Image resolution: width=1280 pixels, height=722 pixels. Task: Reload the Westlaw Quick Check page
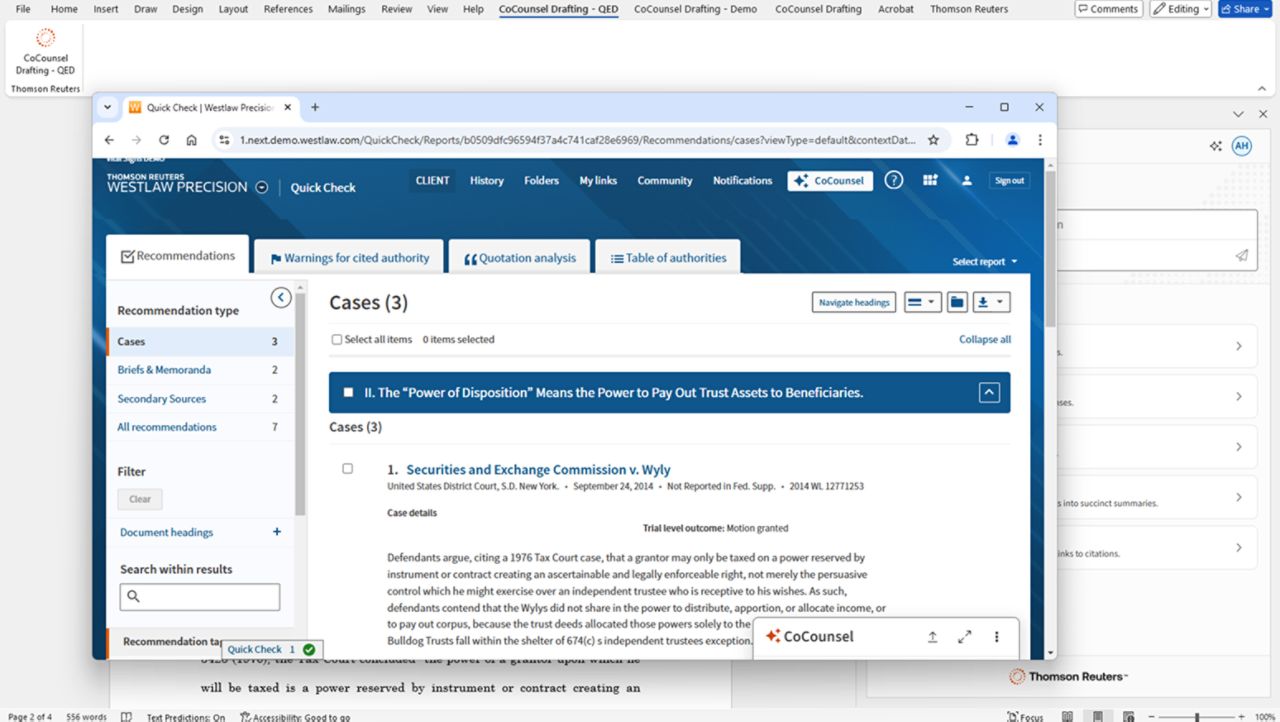pos(164,140)
